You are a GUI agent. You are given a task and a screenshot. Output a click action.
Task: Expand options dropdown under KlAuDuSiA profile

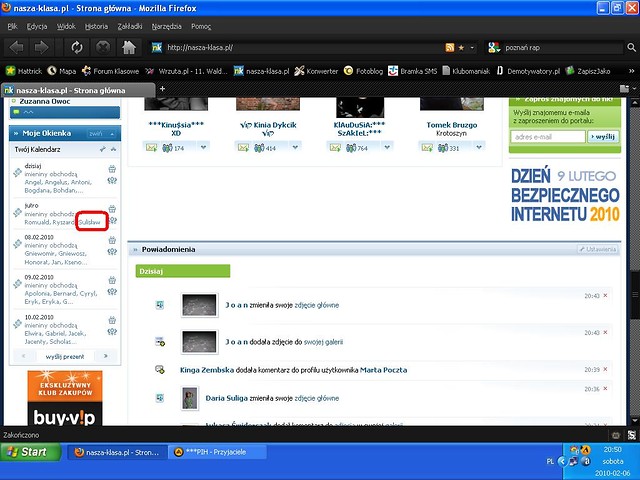coord(387,147)
